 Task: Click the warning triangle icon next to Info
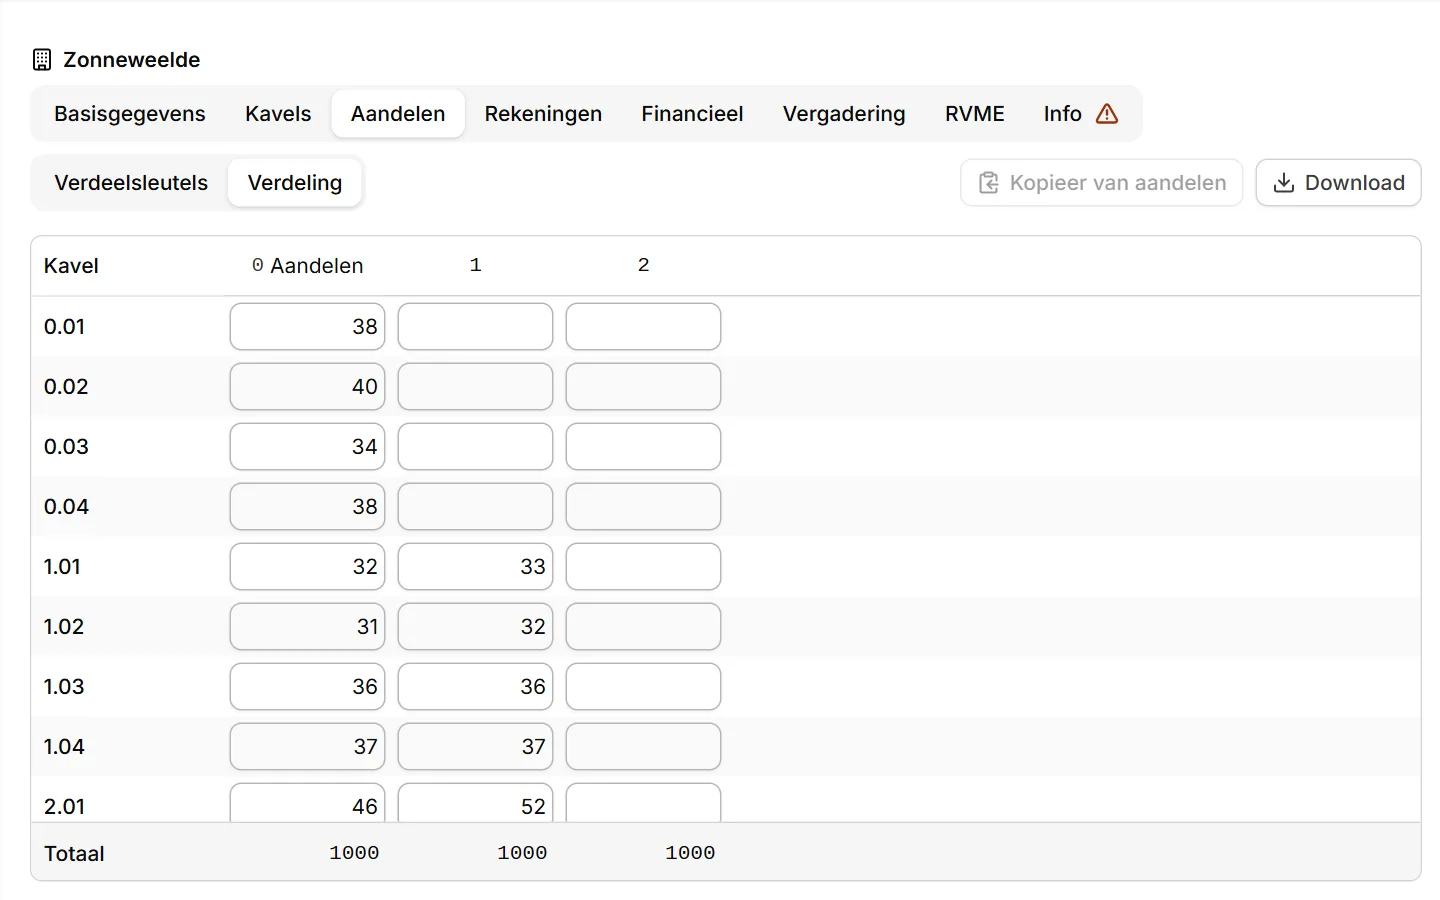pyautogui.click(x=1107, y=114)
